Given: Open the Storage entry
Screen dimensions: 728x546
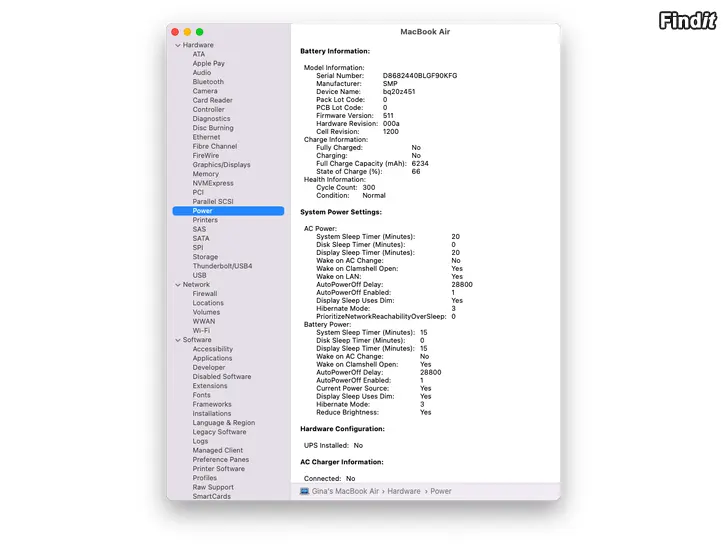Looking at the screenshot, I should pyautogui.click(x=205, y=257).
